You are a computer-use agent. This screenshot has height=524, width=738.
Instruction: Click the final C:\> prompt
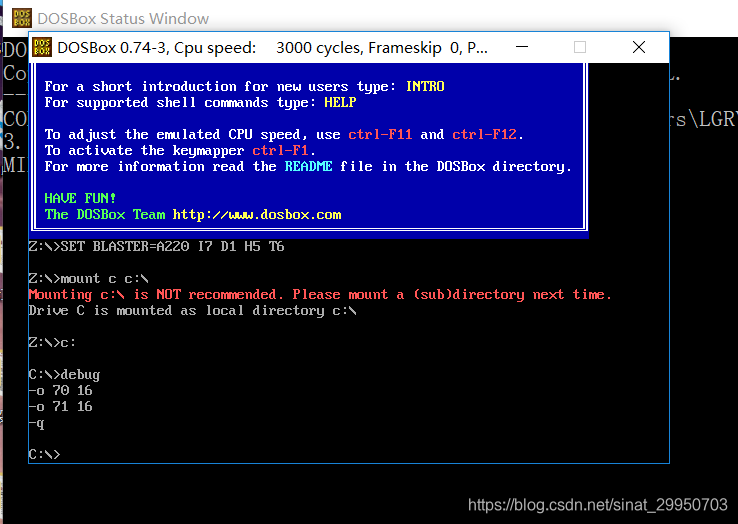point(44,455)
